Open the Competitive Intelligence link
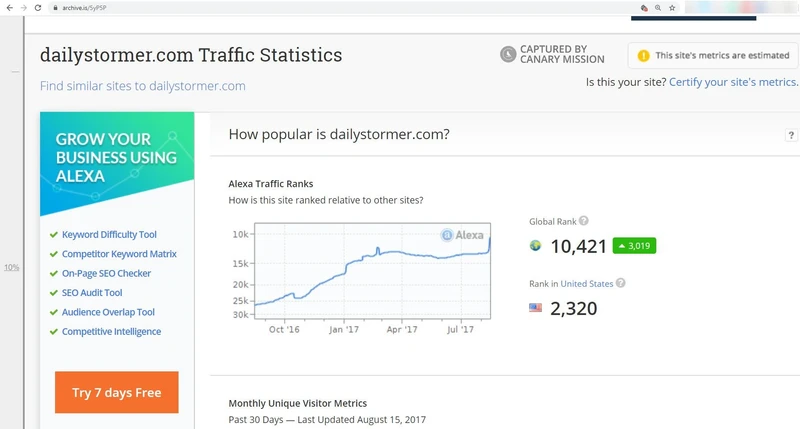Viewport: 800px width, 429px height. [x=112, y=332]
